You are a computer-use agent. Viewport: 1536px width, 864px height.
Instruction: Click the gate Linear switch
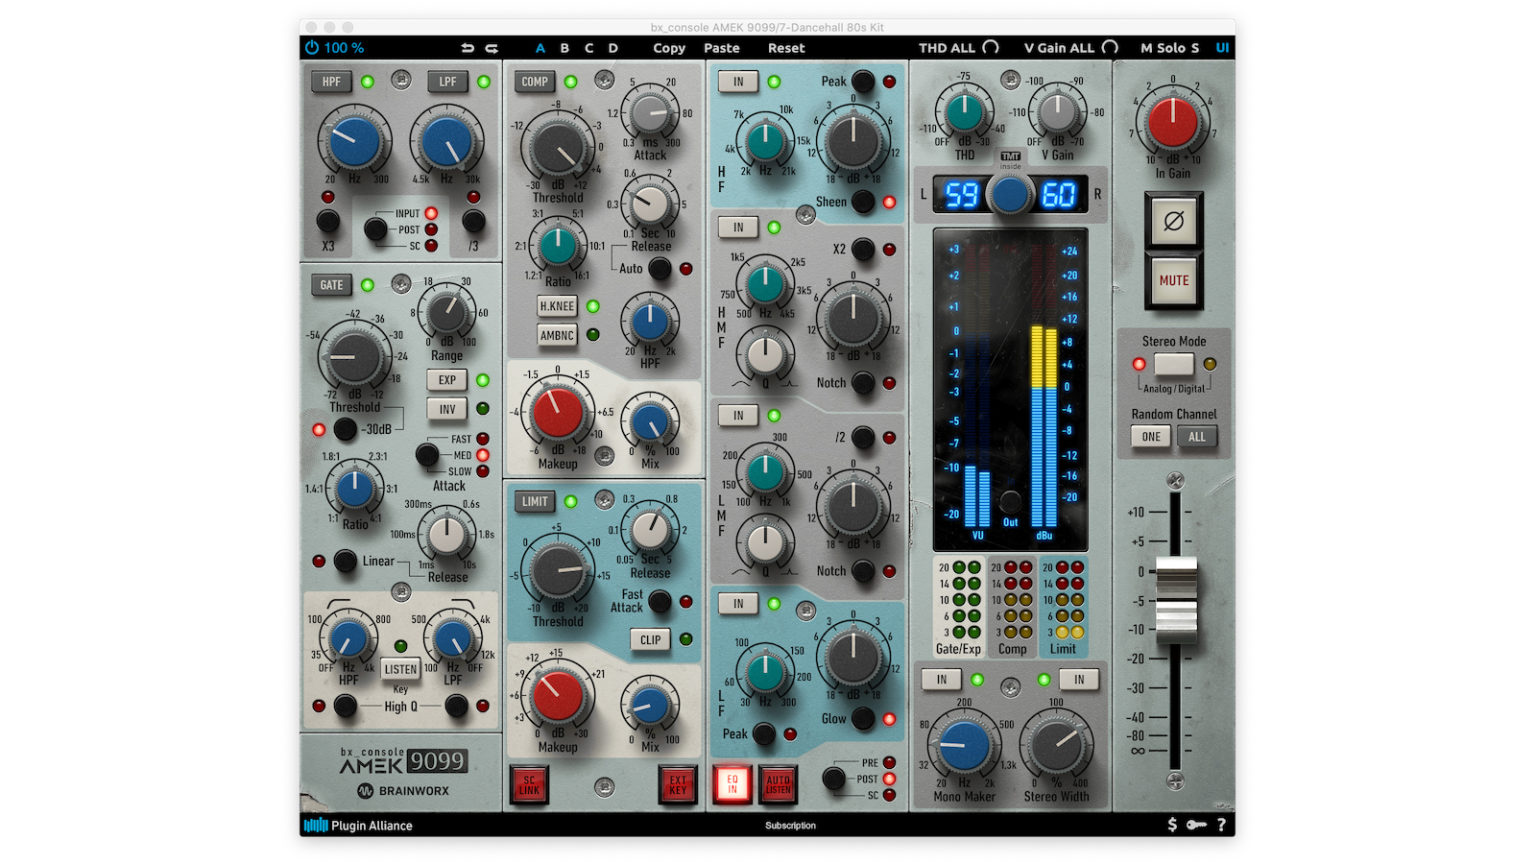344,561
